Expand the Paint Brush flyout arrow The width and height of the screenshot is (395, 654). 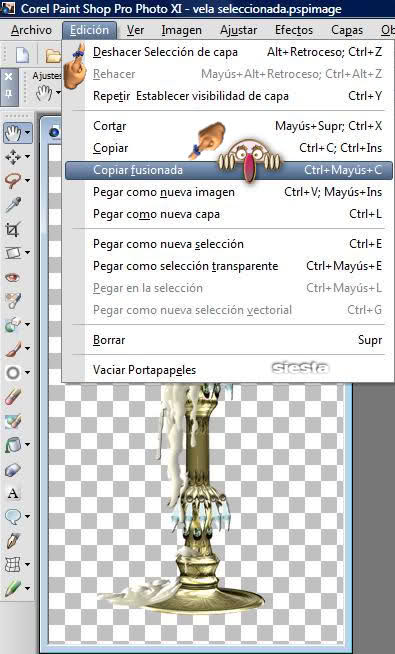tap(28, 349)
